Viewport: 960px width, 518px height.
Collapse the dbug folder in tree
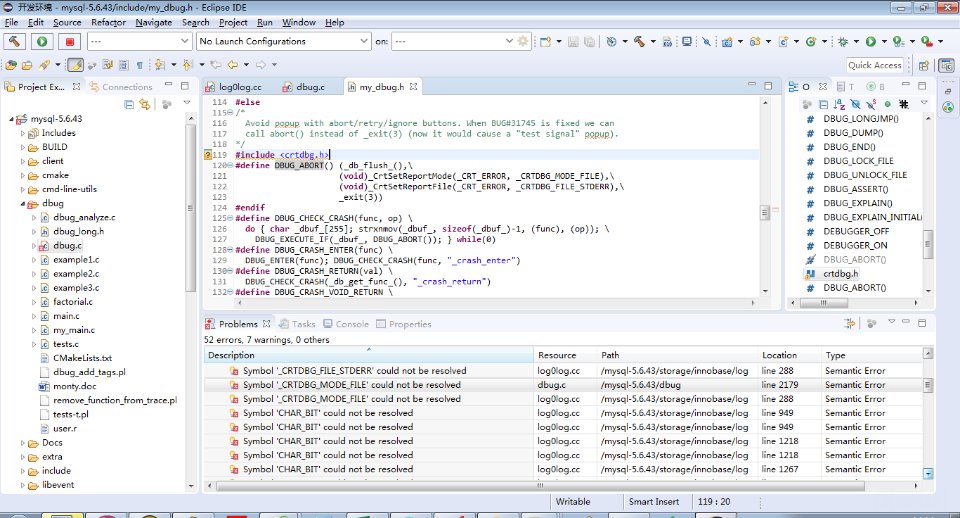point(23,203)
